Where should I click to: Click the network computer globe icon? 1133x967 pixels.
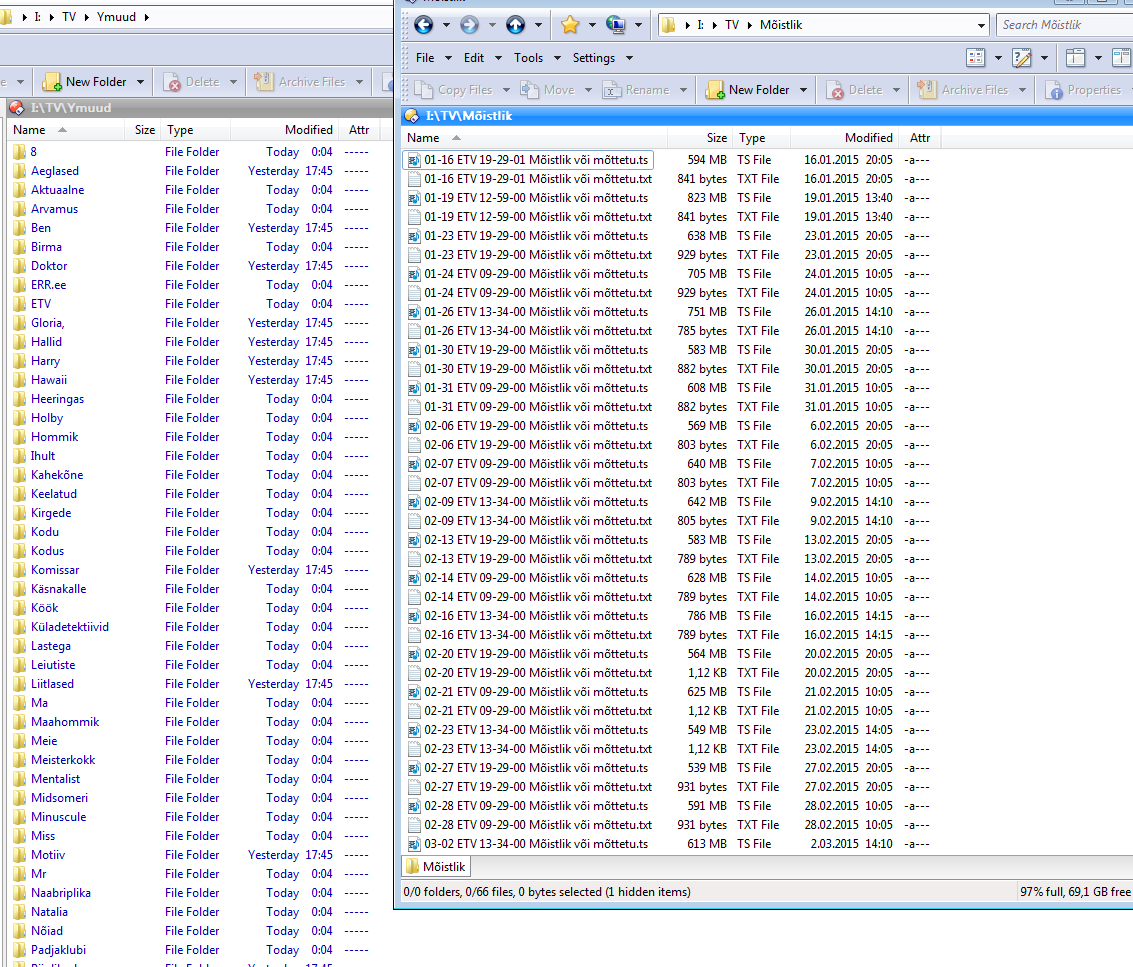[616, 25]
